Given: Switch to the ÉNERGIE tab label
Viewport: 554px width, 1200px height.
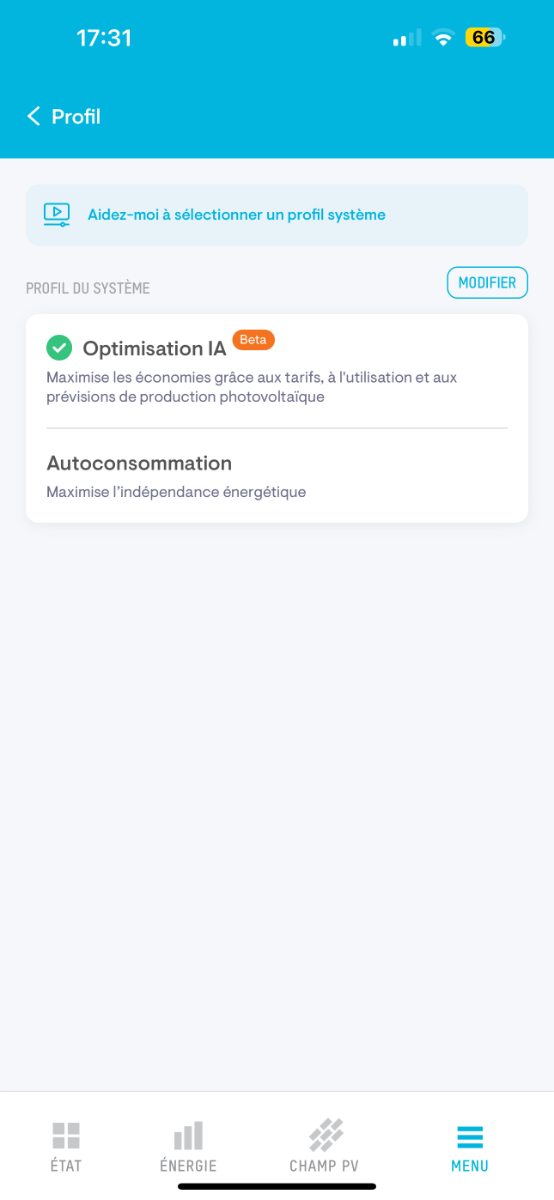Looking at the screenshot, I should [188, 1166].
